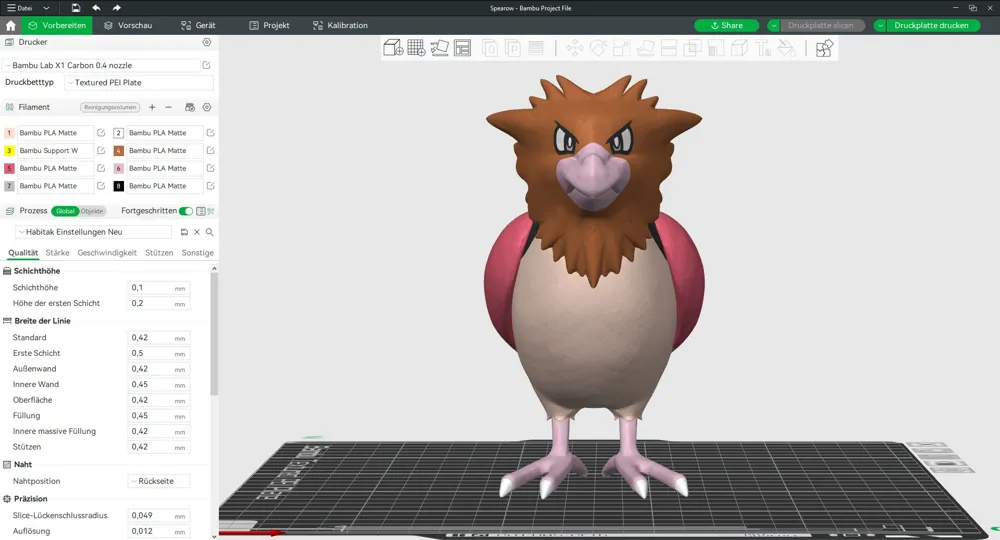Click filament 3 yellow color swatch
This screenshot has width=1000, height=540.
(9, 150)
